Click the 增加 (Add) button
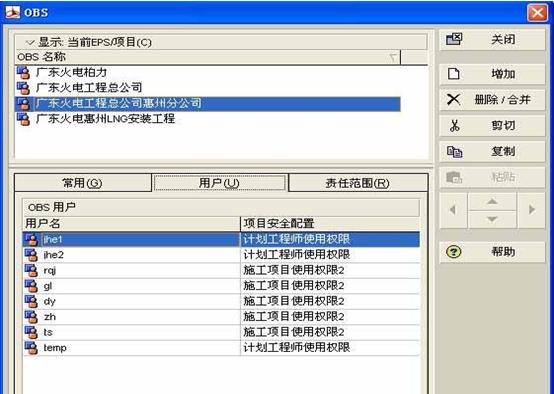Image resolution: width=554 pixels, height=394 pixels. pos(492,74)
